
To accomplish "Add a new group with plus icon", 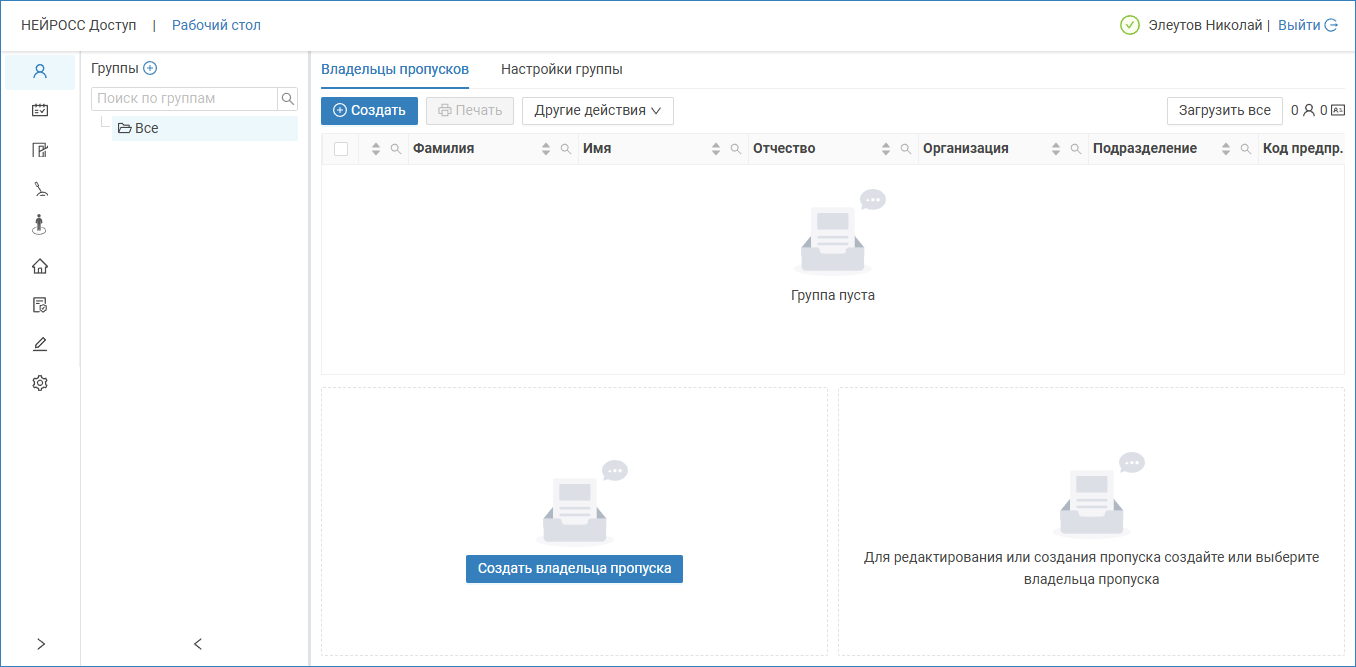I will (150, 68).
